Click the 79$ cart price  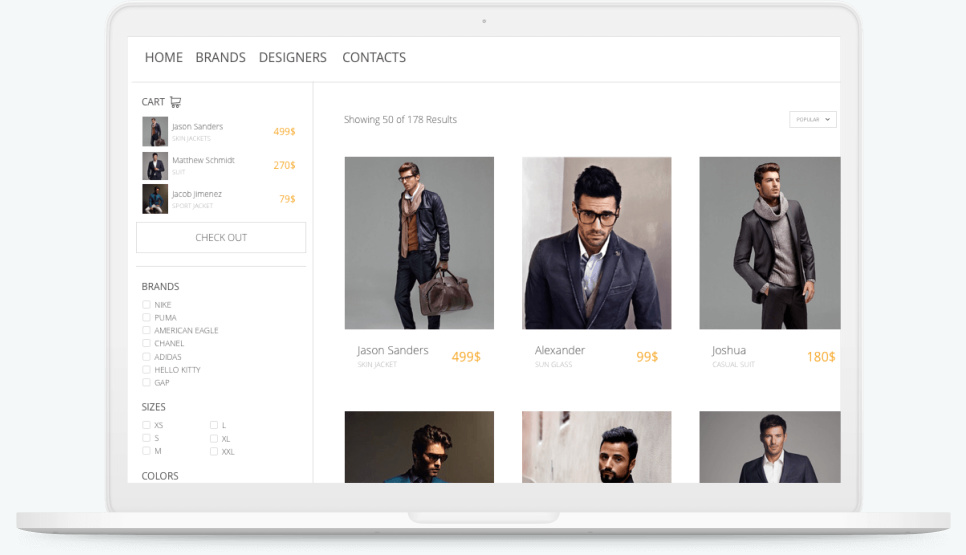287,199
